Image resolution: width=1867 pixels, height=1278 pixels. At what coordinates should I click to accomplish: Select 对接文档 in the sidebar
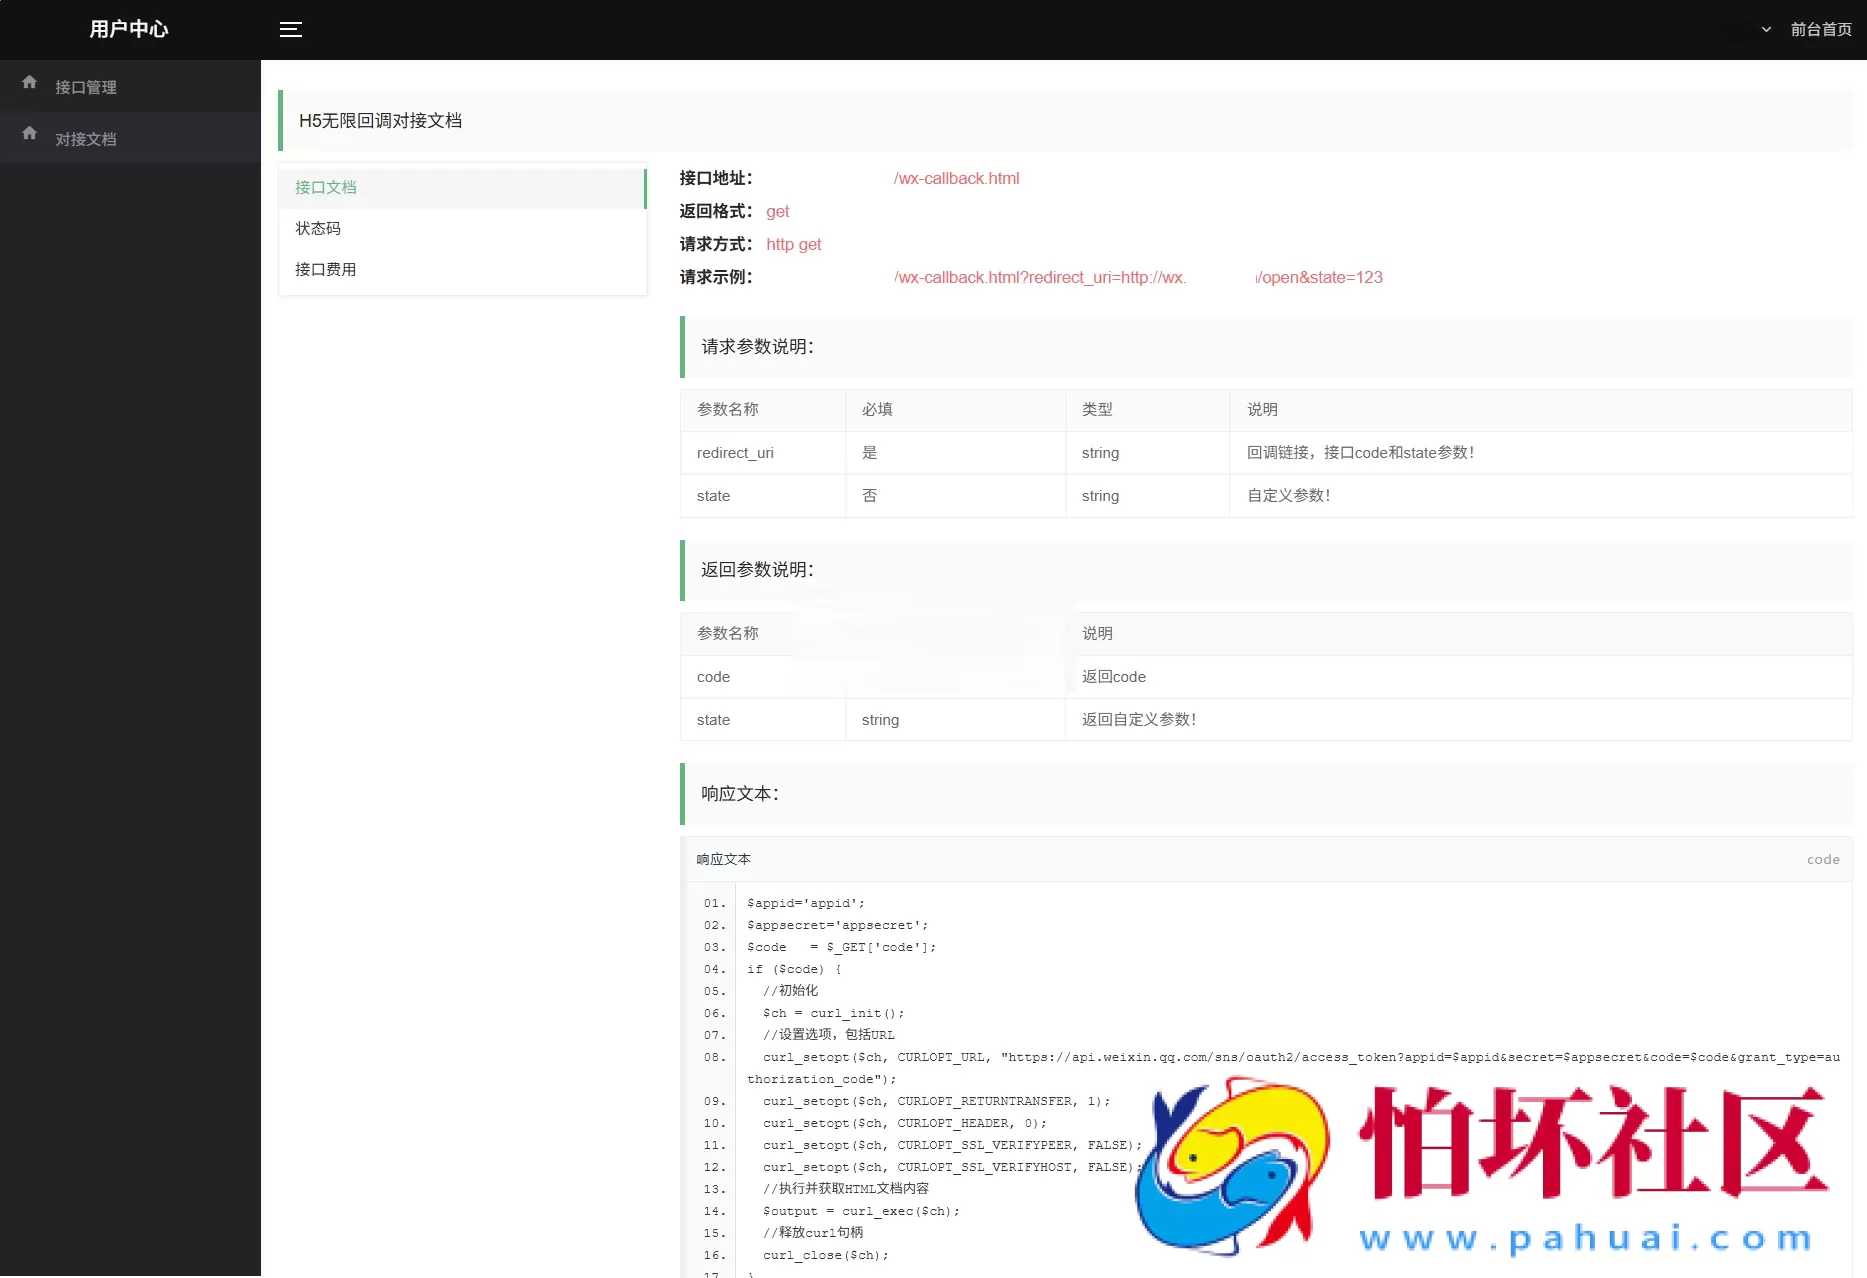[x=85, y=138]
